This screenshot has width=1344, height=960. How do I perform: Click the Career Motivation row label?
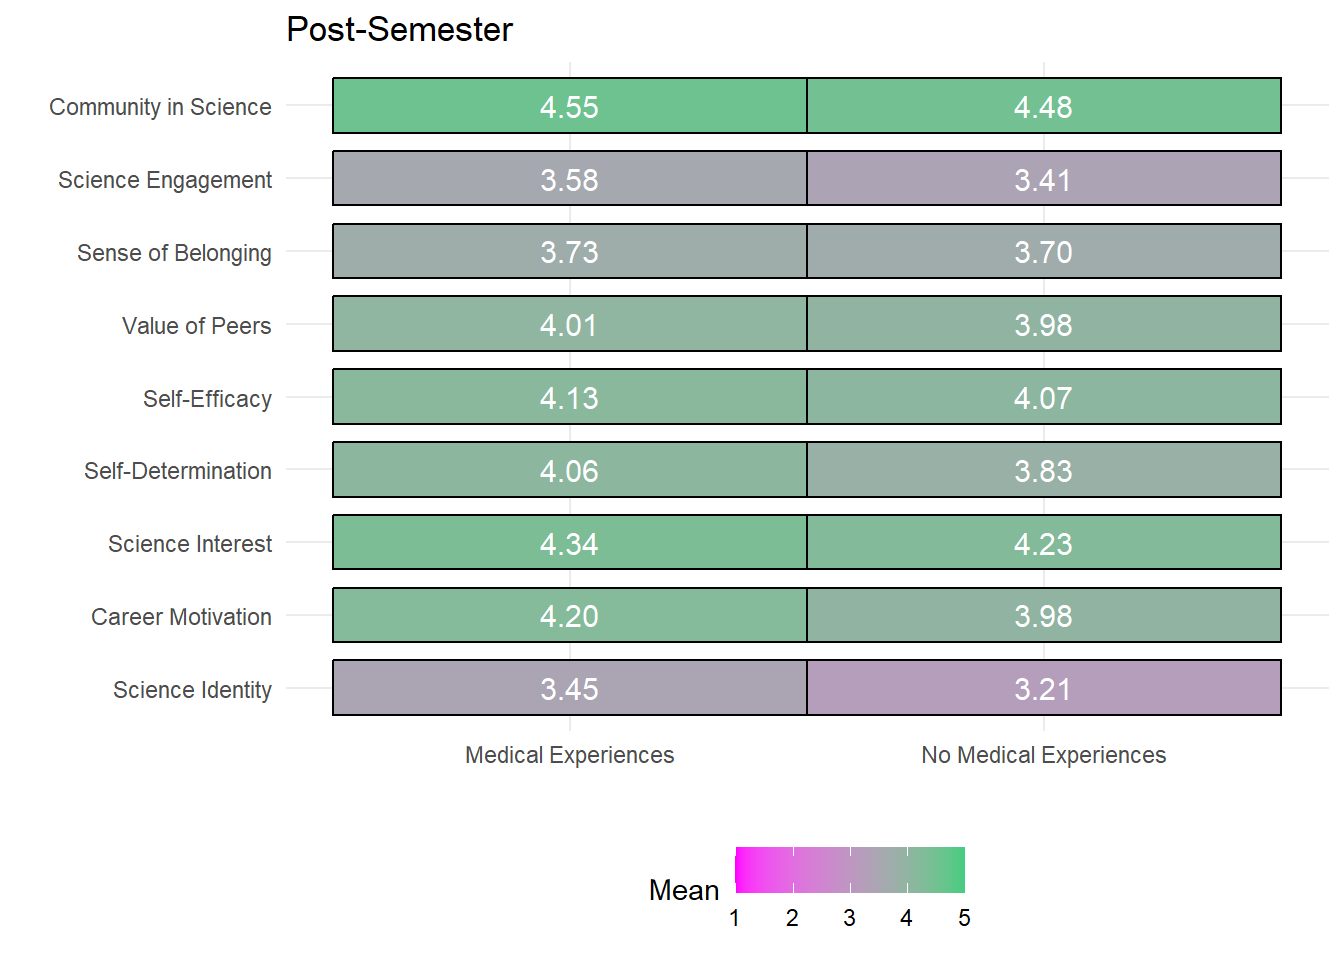click(181, 617)
